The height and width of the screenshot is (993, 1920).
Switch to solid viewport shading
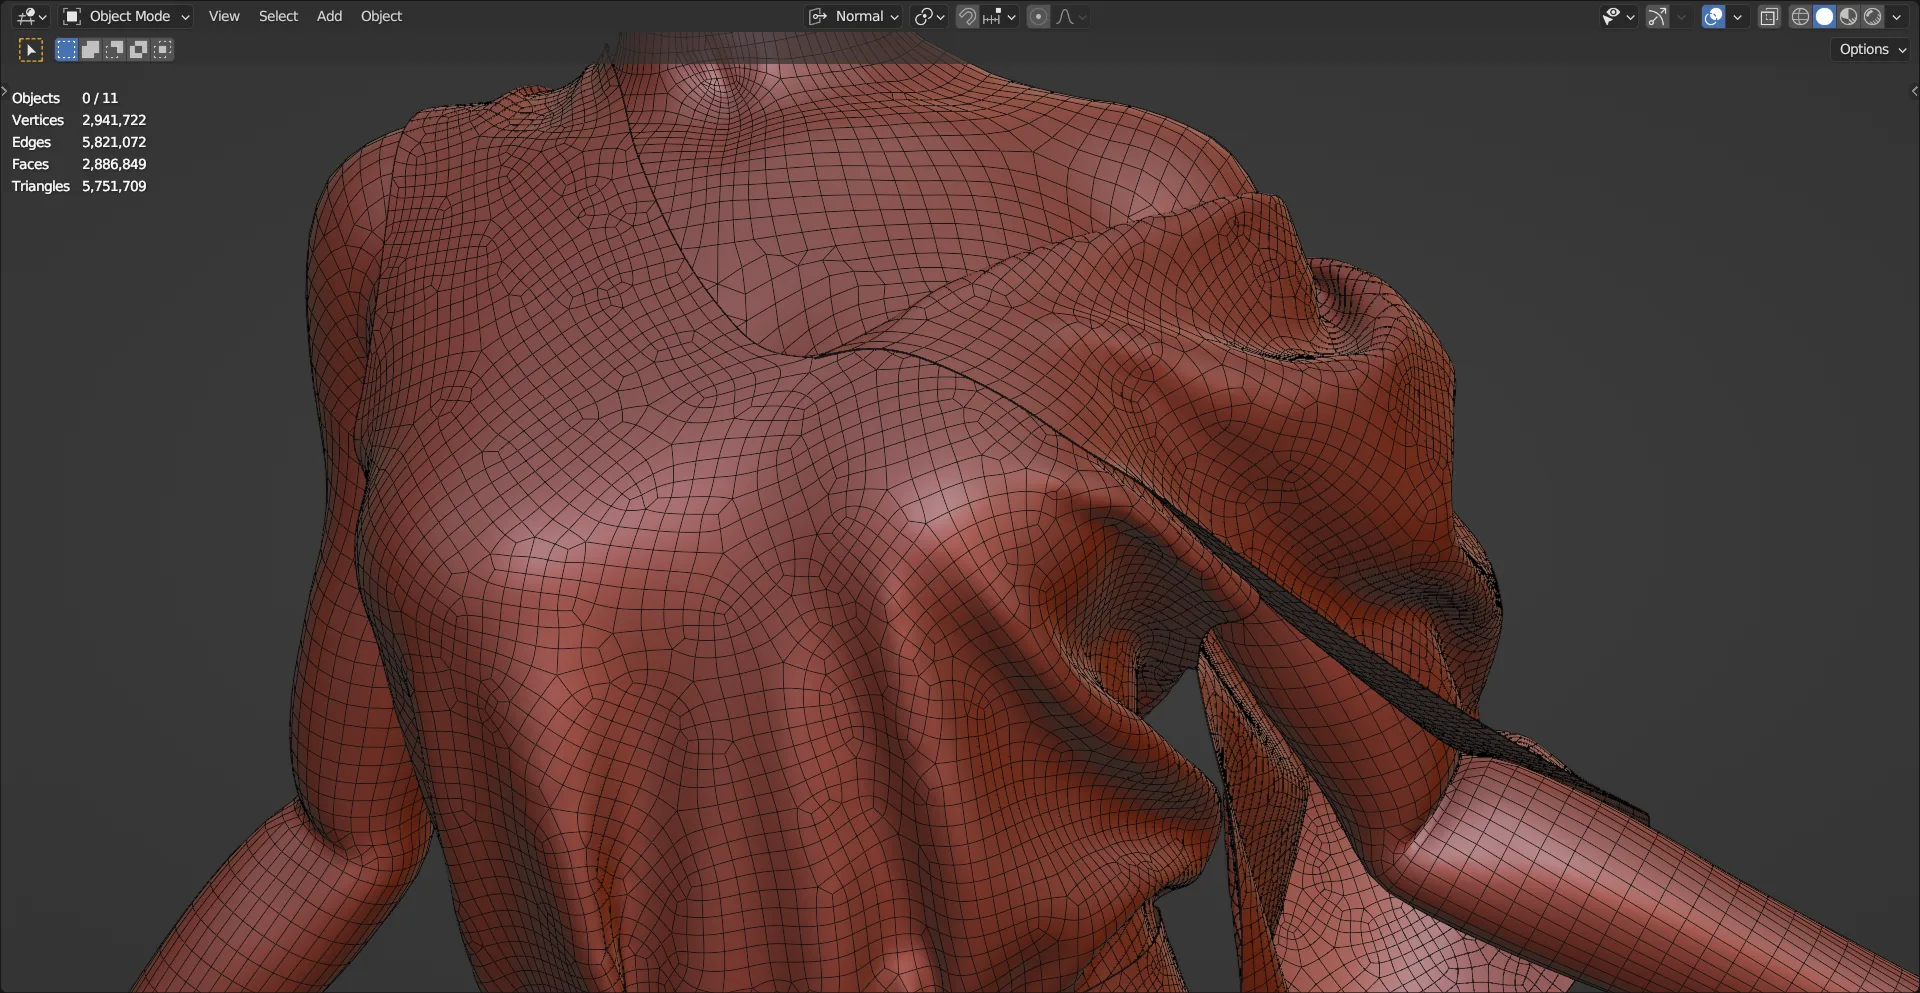click(1824, 16)
